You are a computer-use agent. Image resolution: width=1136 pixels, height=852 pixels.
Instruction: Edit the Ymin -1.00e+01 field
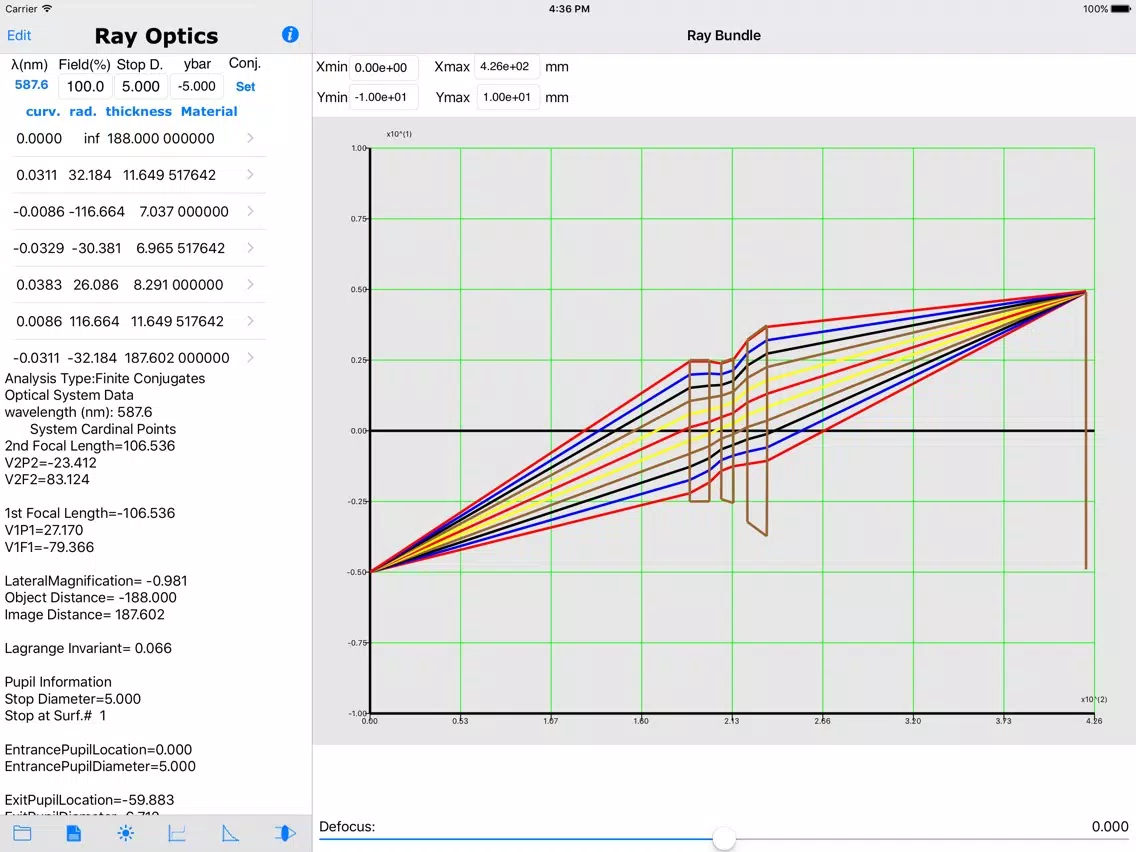click(383, 97)
